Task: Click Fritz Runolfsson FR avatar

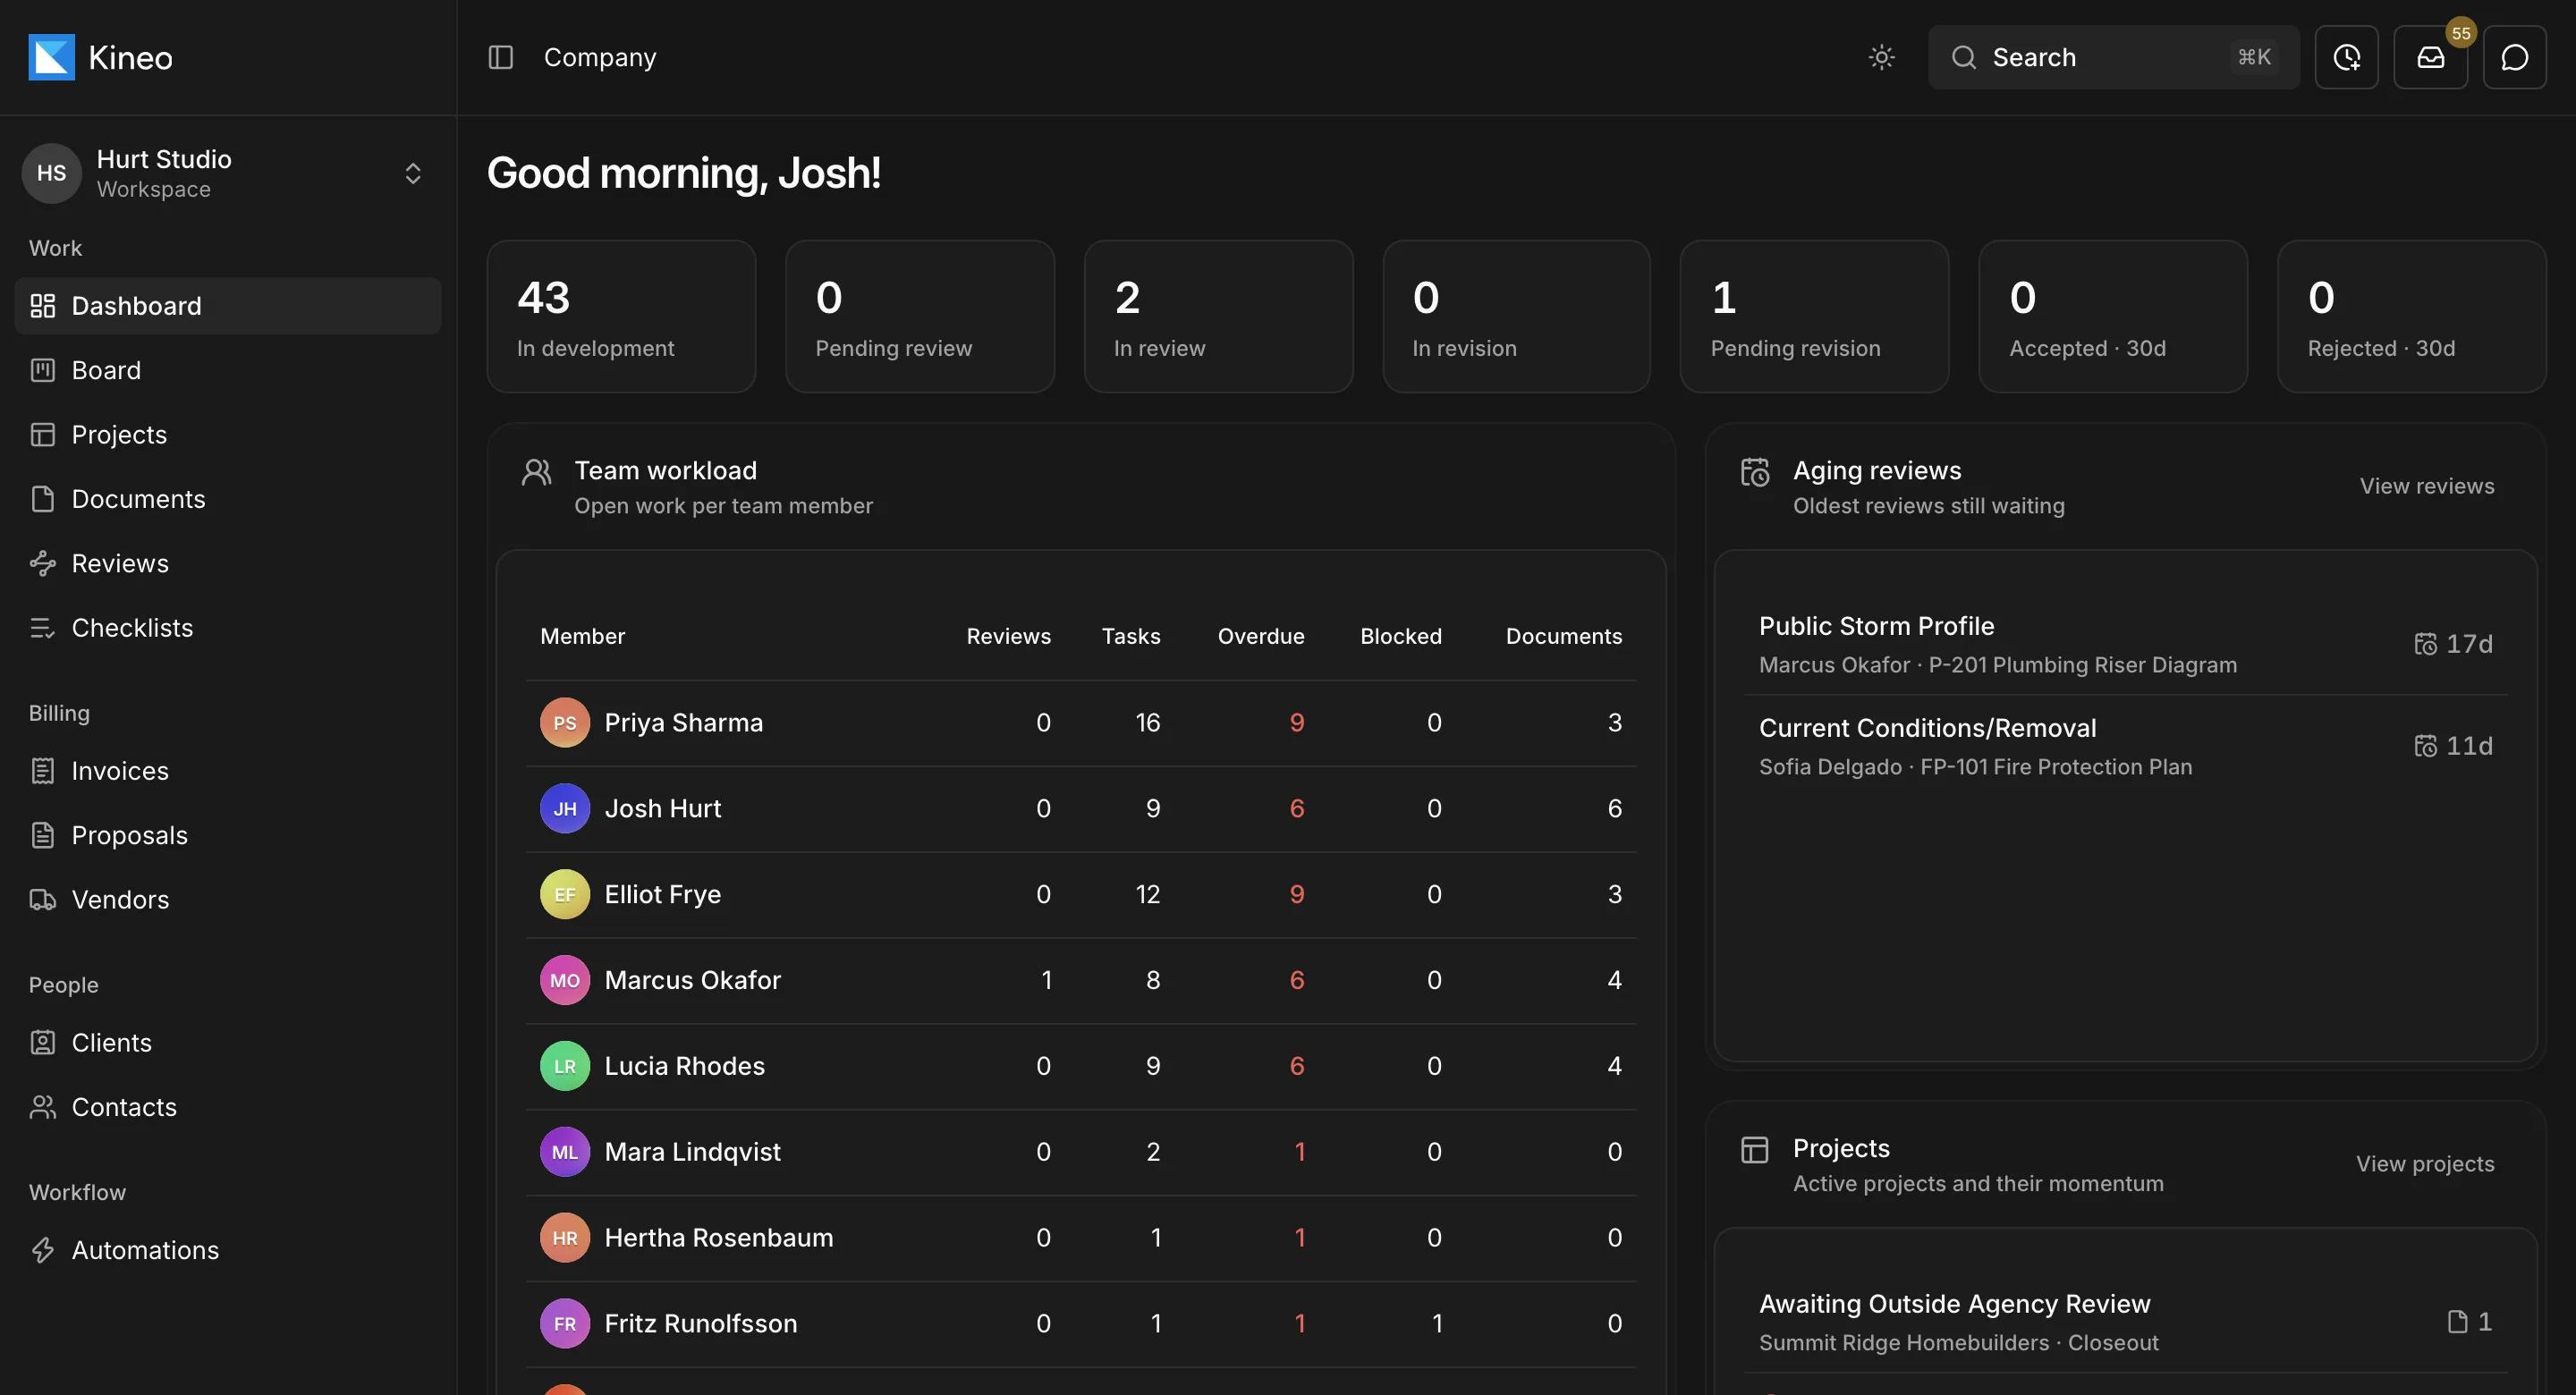Action: click(x=565, y=1324)
